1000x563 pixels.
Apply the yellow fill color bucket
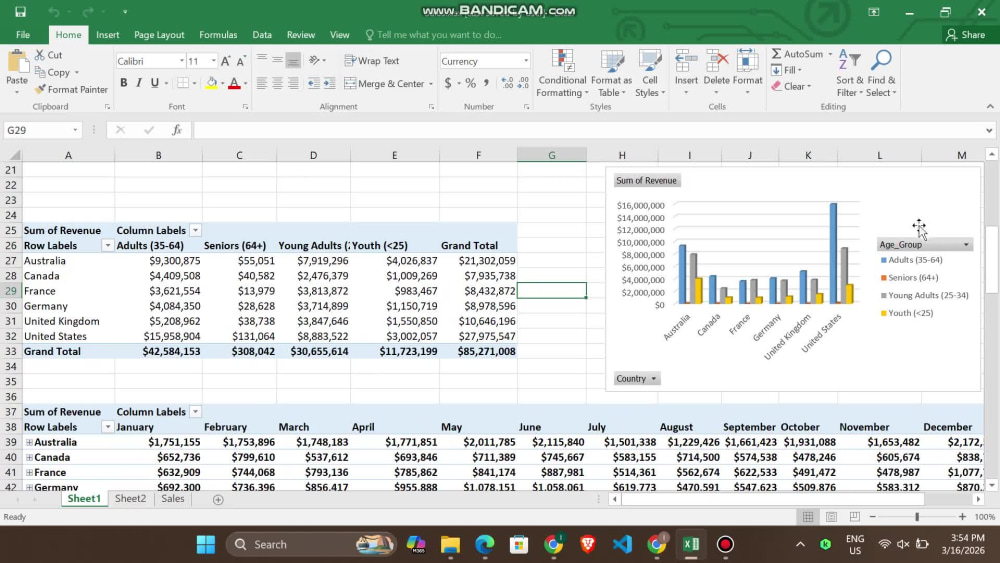pyautogui.click(x=211, y=83)
